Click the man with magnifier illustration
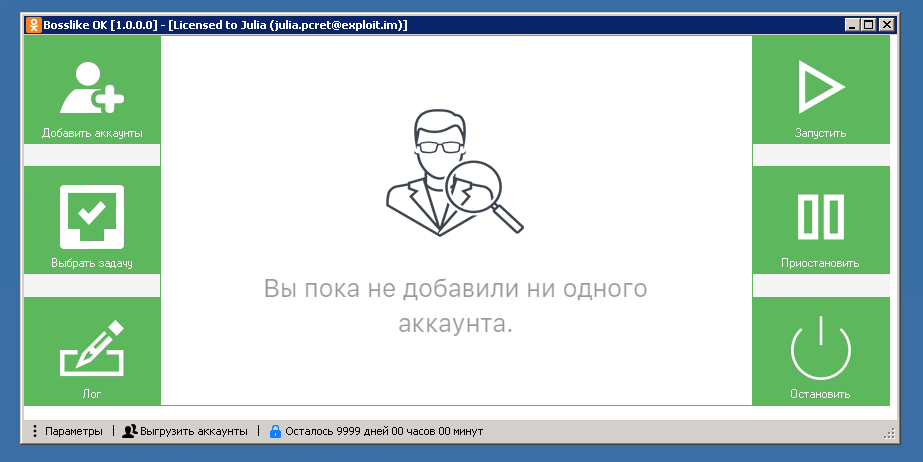 (454, 172)
